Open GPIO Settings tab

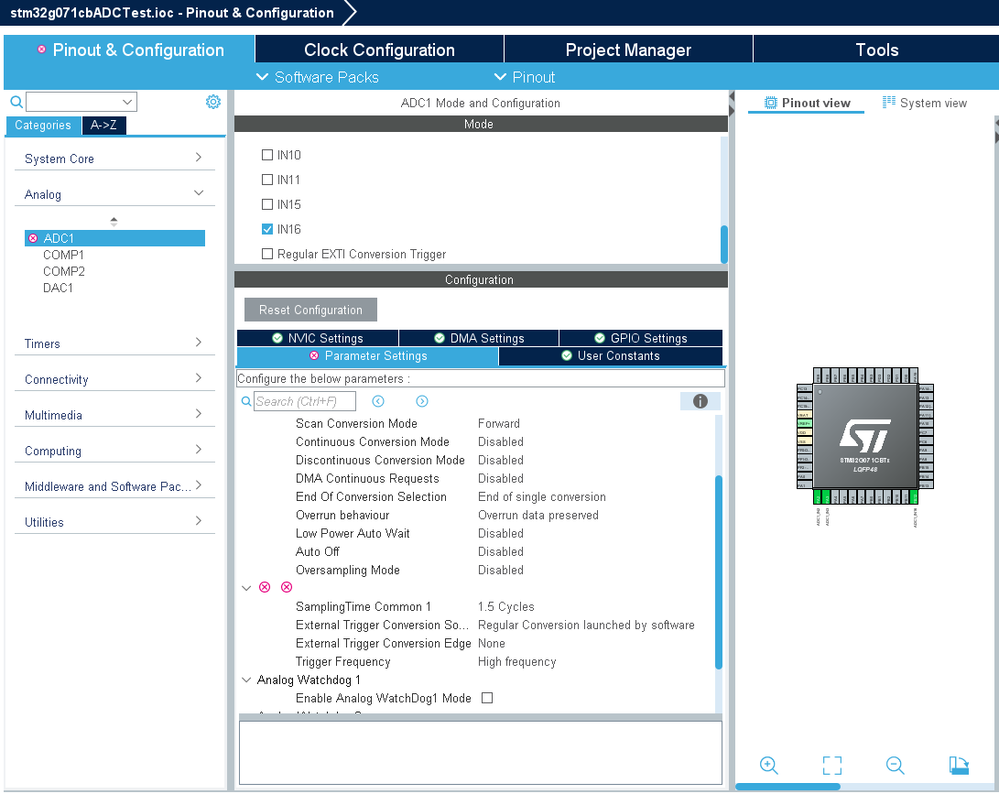[x=641, y=338]
